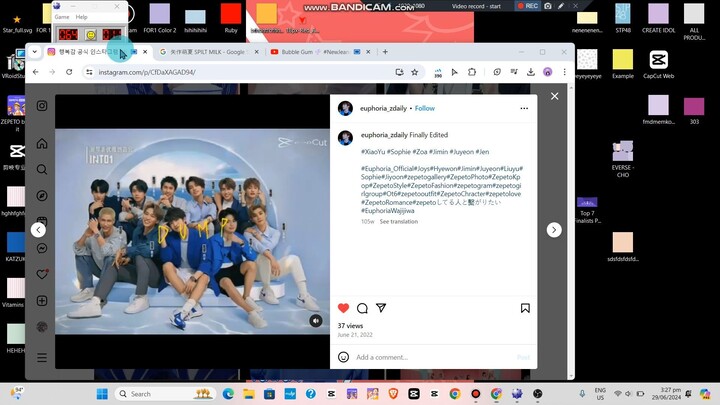Screen dimensions: 720x405
Task: Open File Explorer from taskbar
Action: (x=249, y=394)
